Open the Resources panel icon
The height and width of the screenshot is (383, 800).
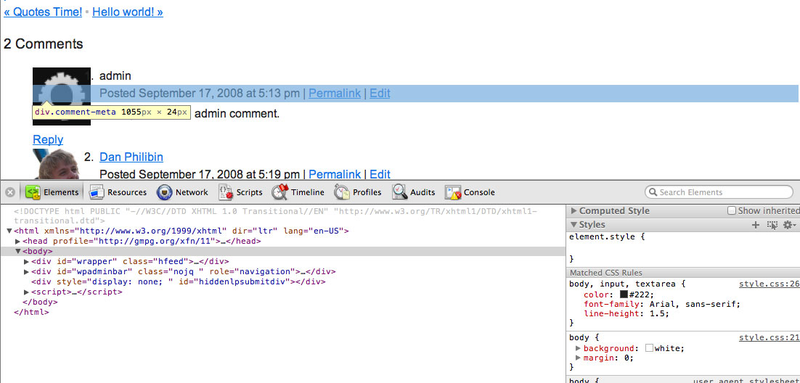click(x=97, y=192)
